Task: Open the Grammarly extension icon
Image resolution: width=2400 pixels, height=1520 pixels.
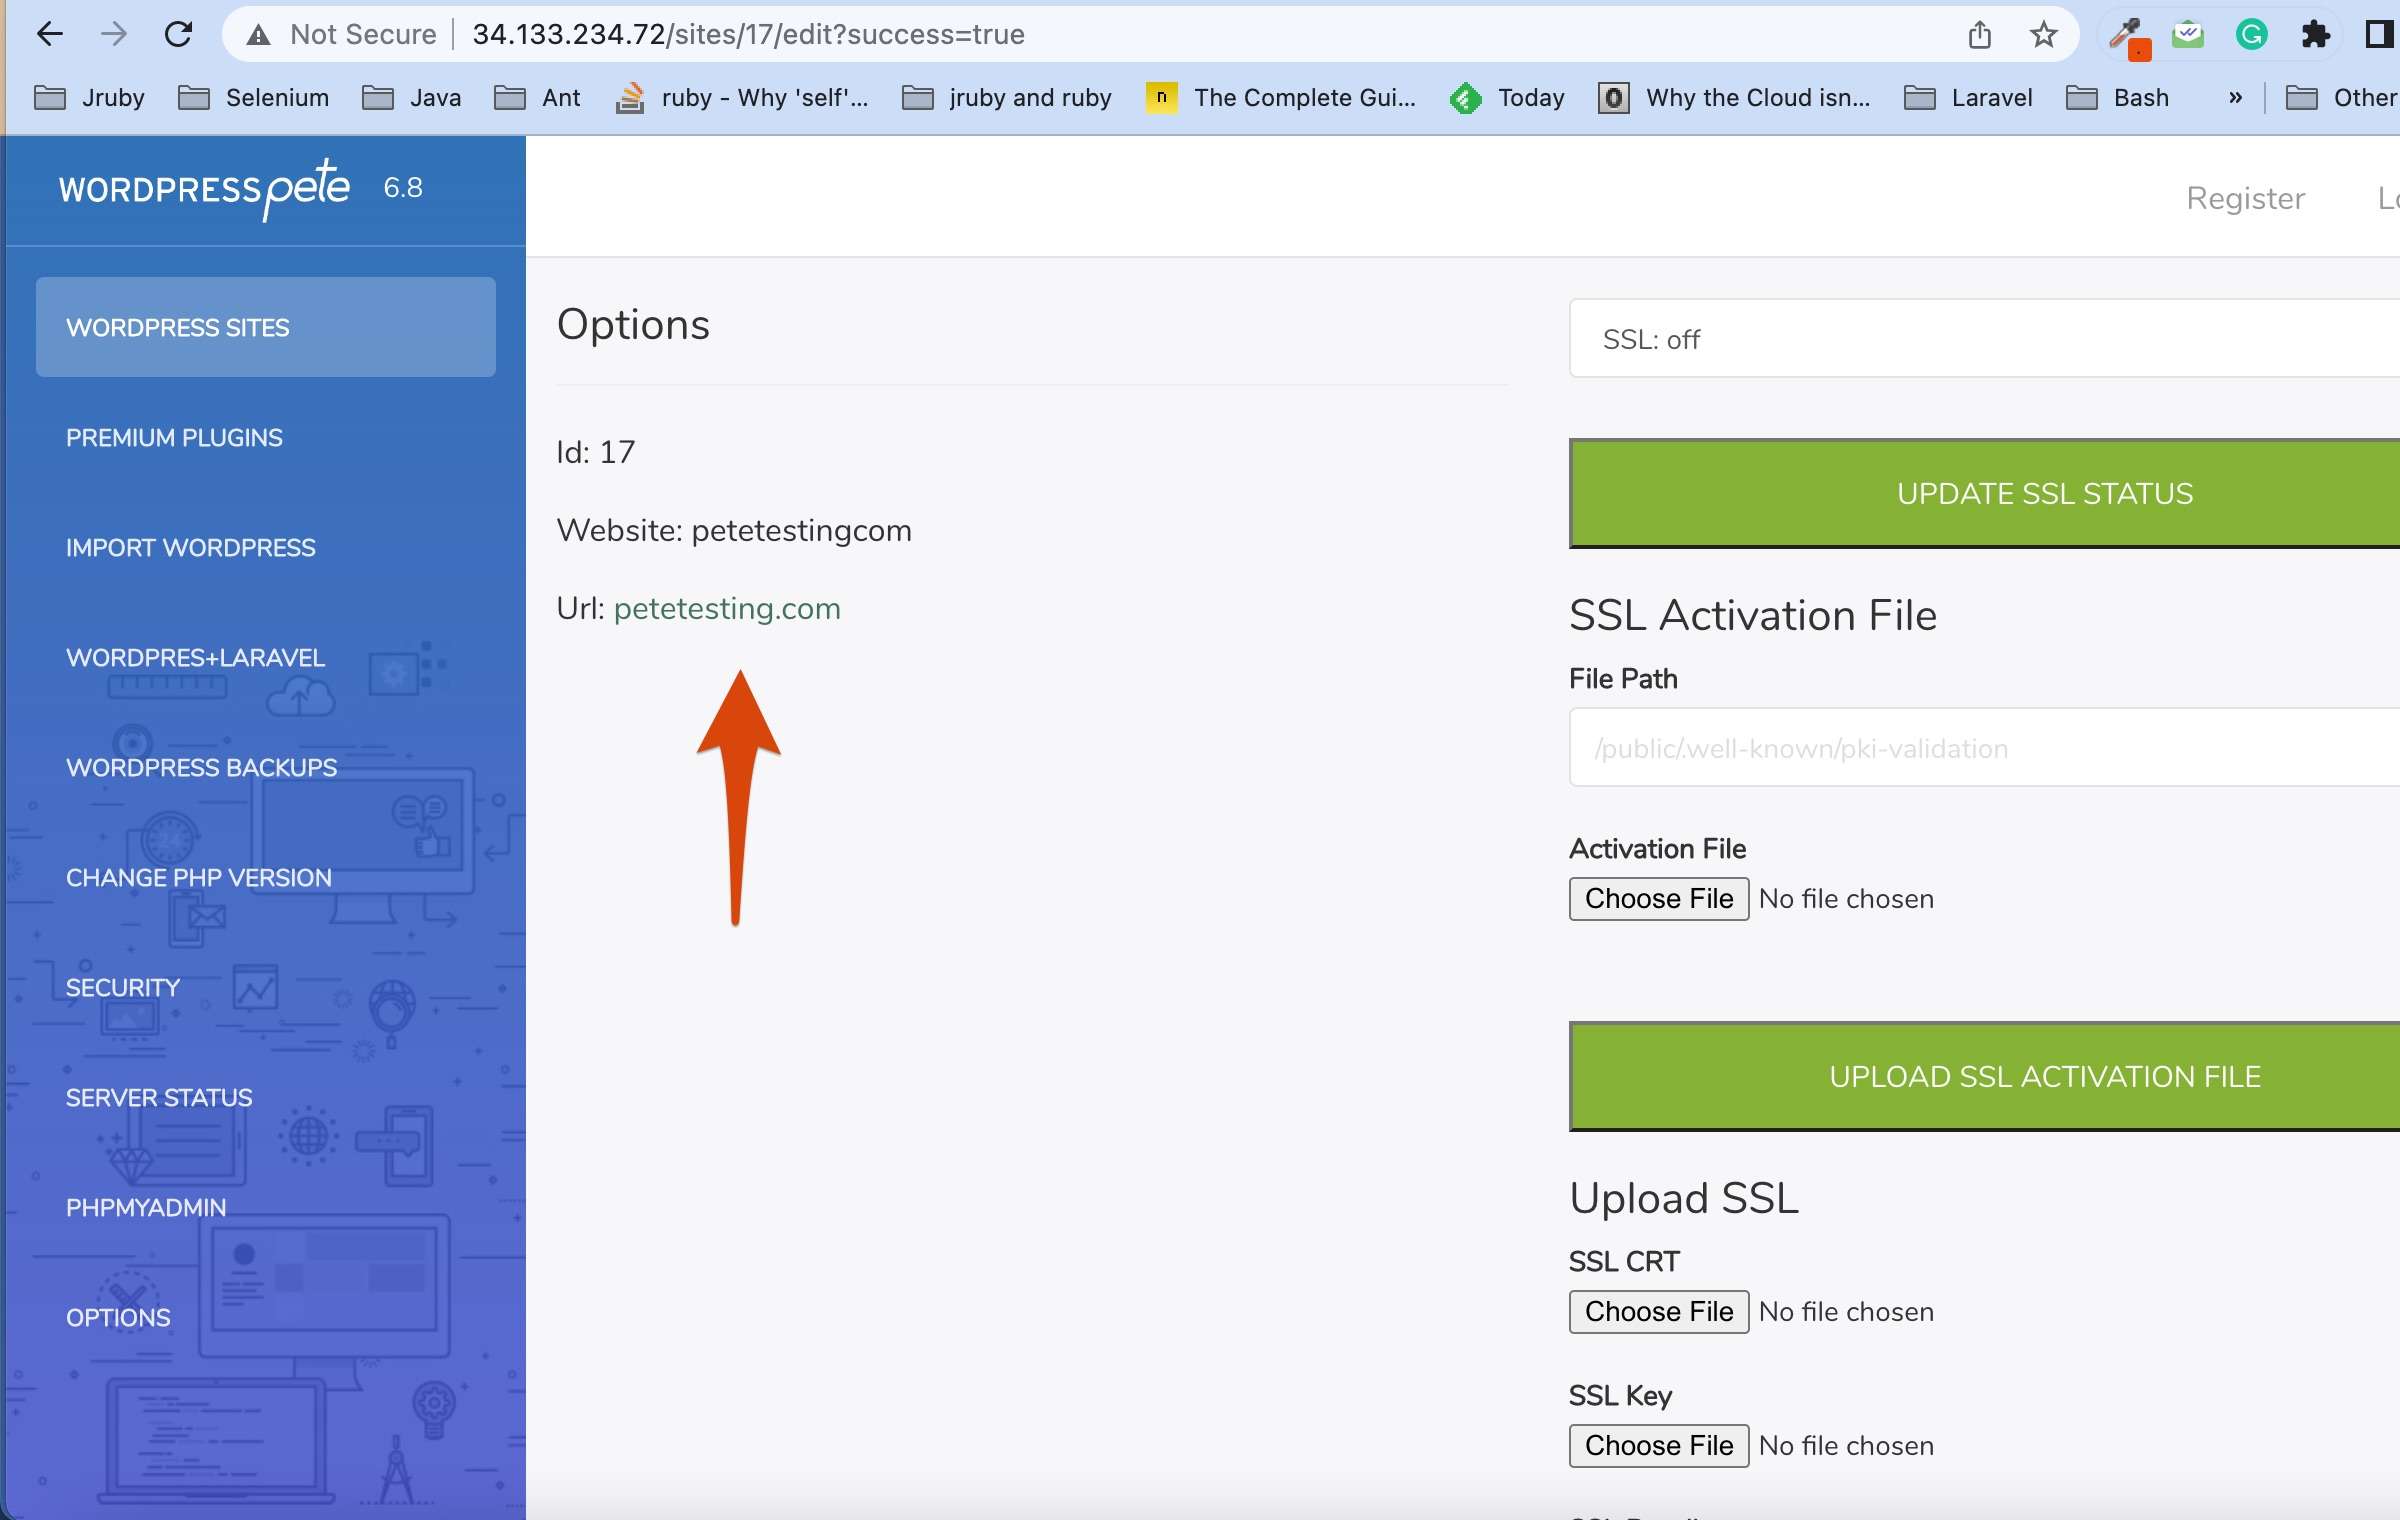Action: (x=2251, y=35)
